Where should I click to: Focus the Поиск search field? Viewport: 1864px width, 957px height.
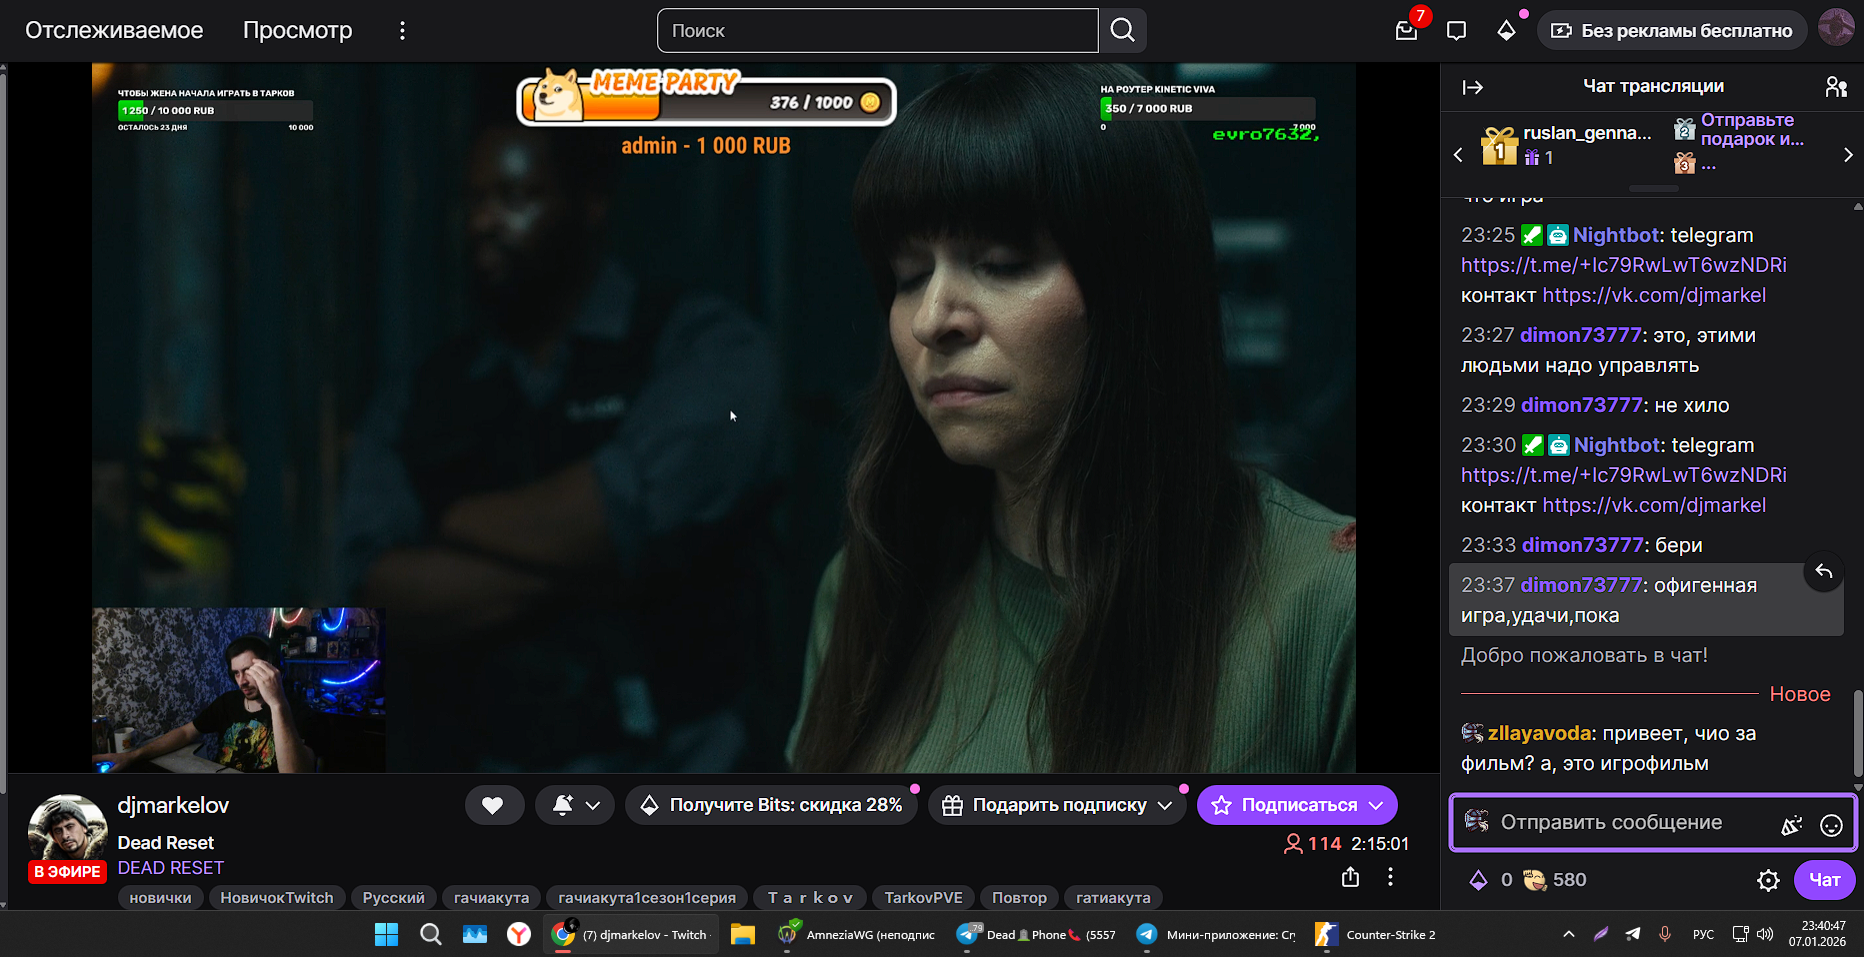(877, 30)
